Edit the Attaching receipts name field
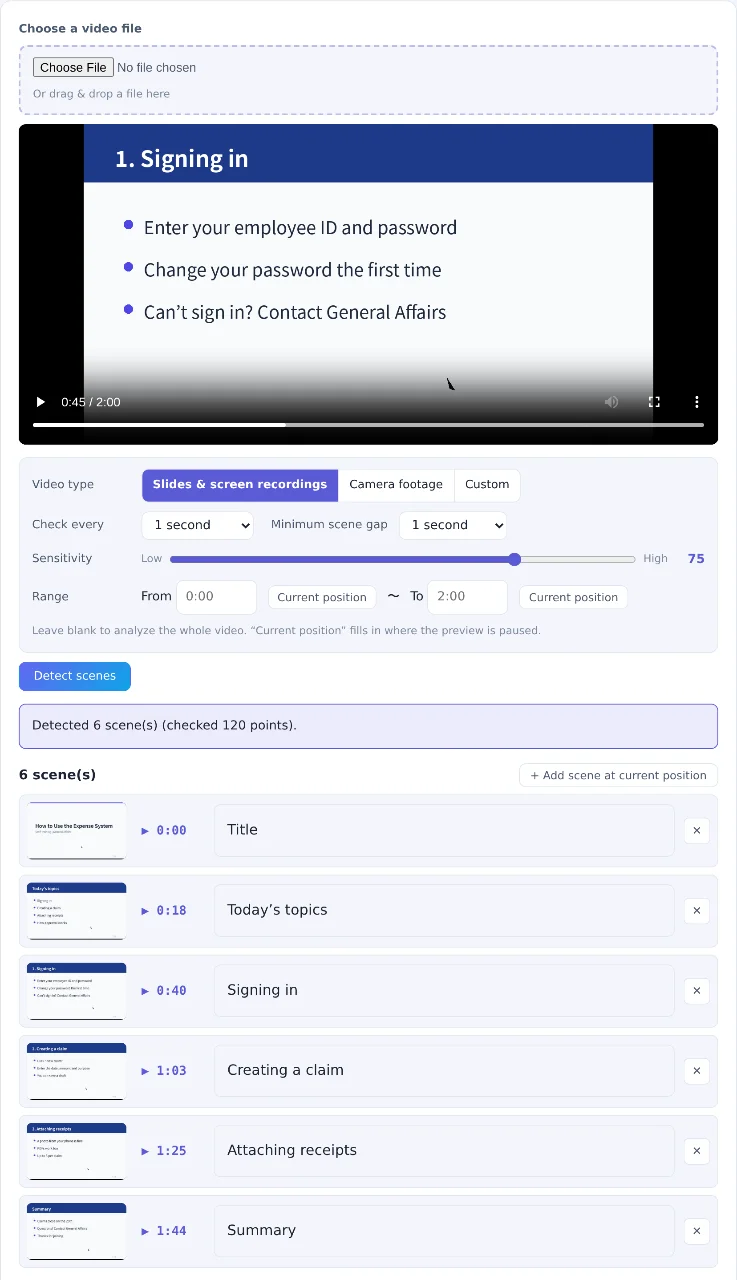The width and height of the screenshot is (737, 1280). pos(444,1150)
